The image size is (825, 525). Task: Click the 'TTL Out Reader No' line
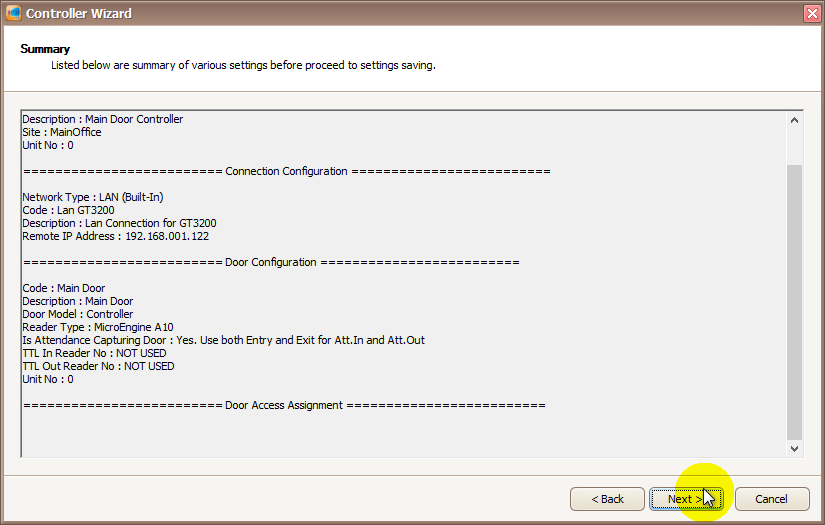click(98, 366)
